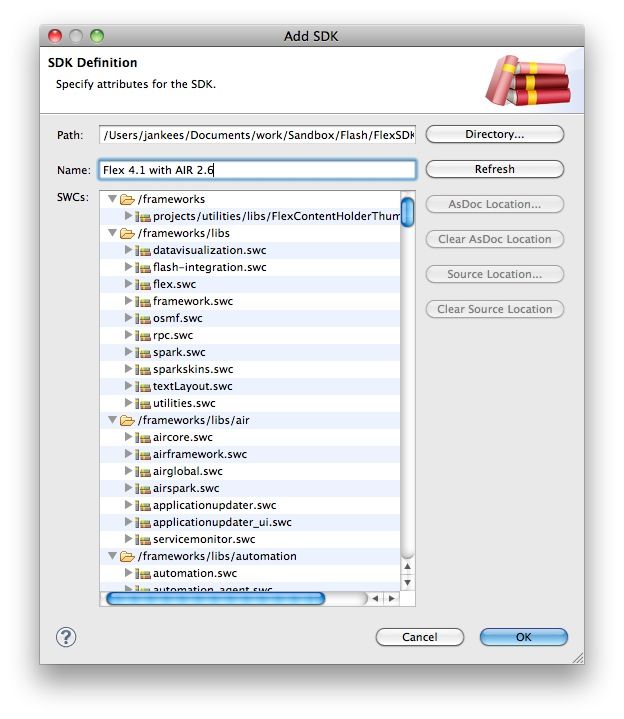Select the applicationupdater.swc row text
This screenshot has height=719, width=624.
tap(215, 505)
